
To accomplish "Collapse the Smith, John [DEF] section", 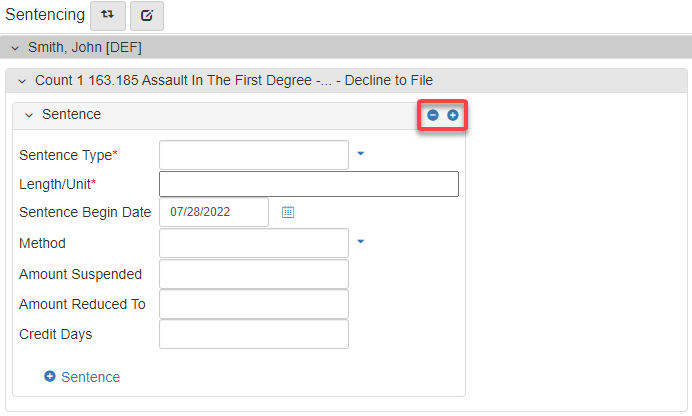I will (x=15, y=47).
